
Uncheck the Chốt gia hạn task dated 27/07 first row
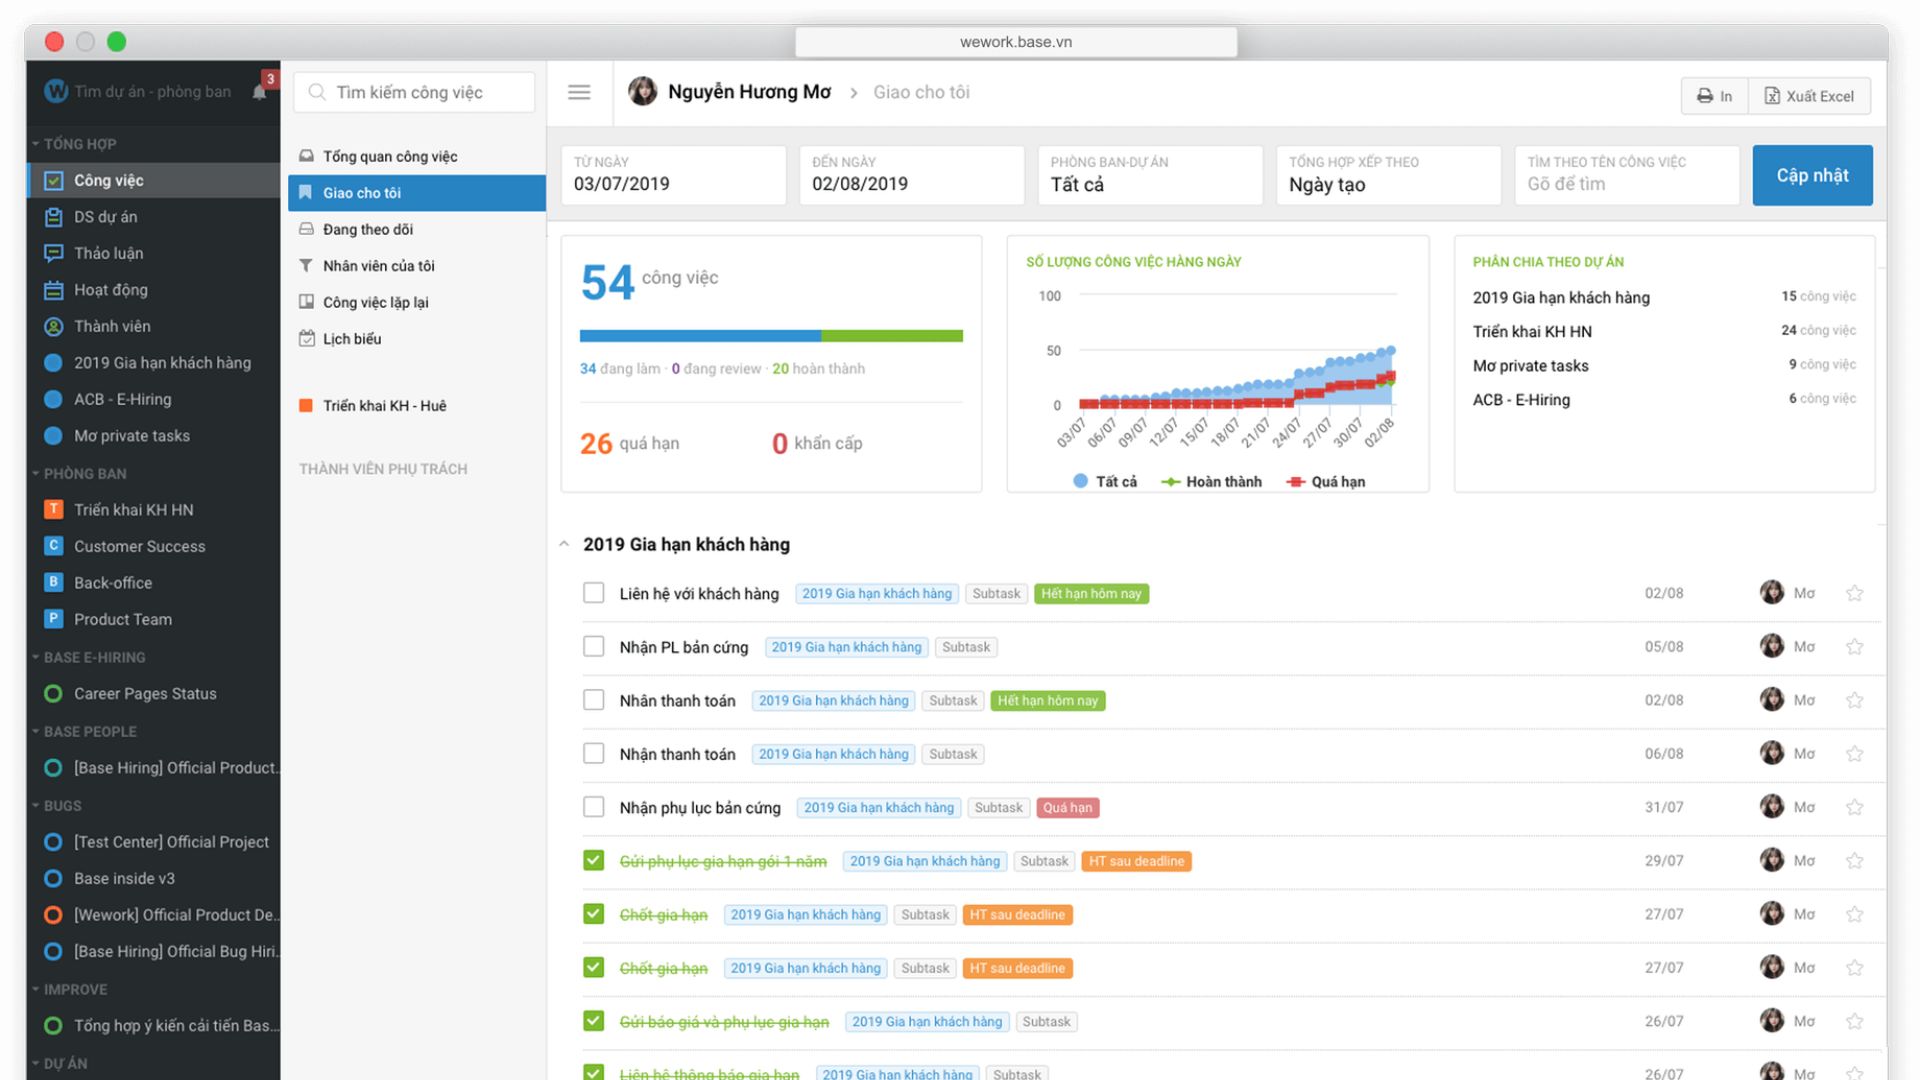594,914
